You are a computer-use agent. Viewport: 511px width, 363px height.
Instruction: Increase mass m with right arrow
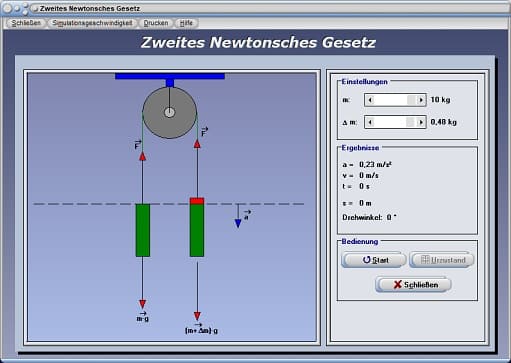point(421,100)
